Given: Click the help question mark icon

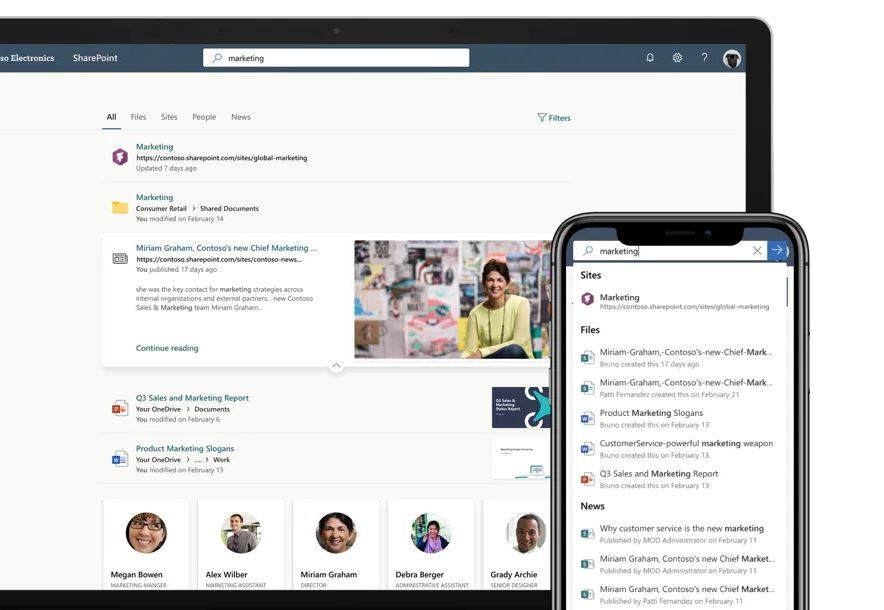Looking at the screenshot, I should (704, 58).
